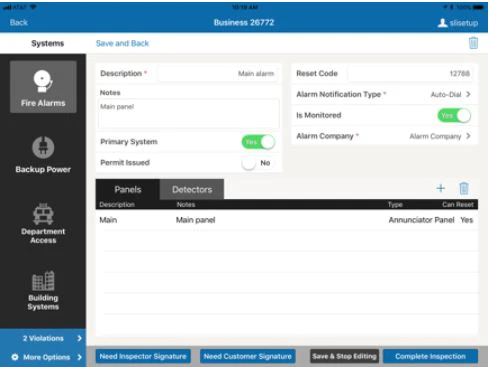Click the Reset Code input field
The height and width of the screenshot is (367, 490).
point(410,73)
